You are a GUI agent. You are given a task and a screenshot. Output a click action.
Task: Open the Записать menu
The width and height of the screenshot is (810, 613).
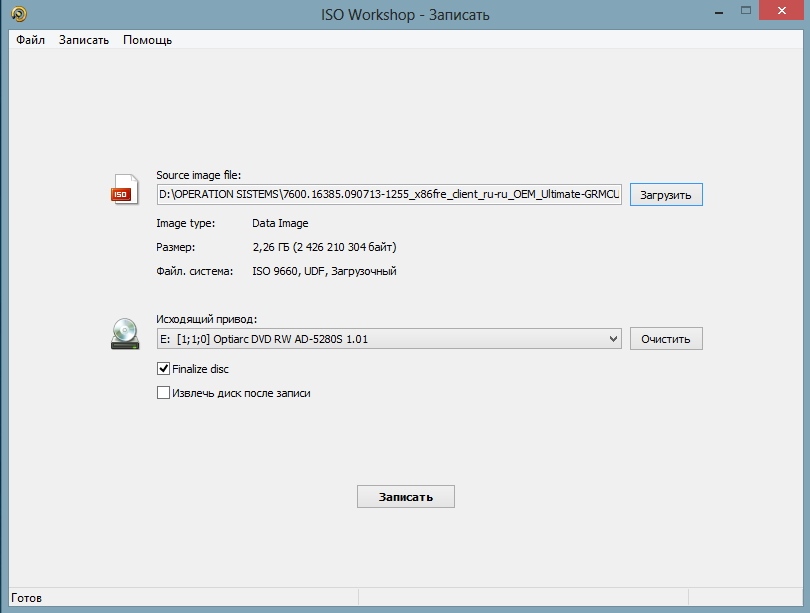point(84,40)
